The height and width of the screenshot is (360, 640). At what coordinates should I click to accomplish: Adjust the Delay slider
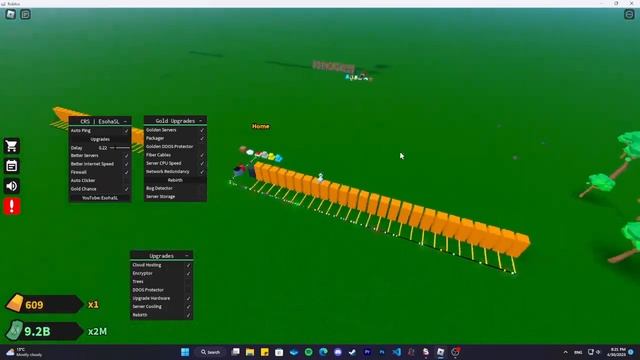pyautogui.click(x=120, y=148)
